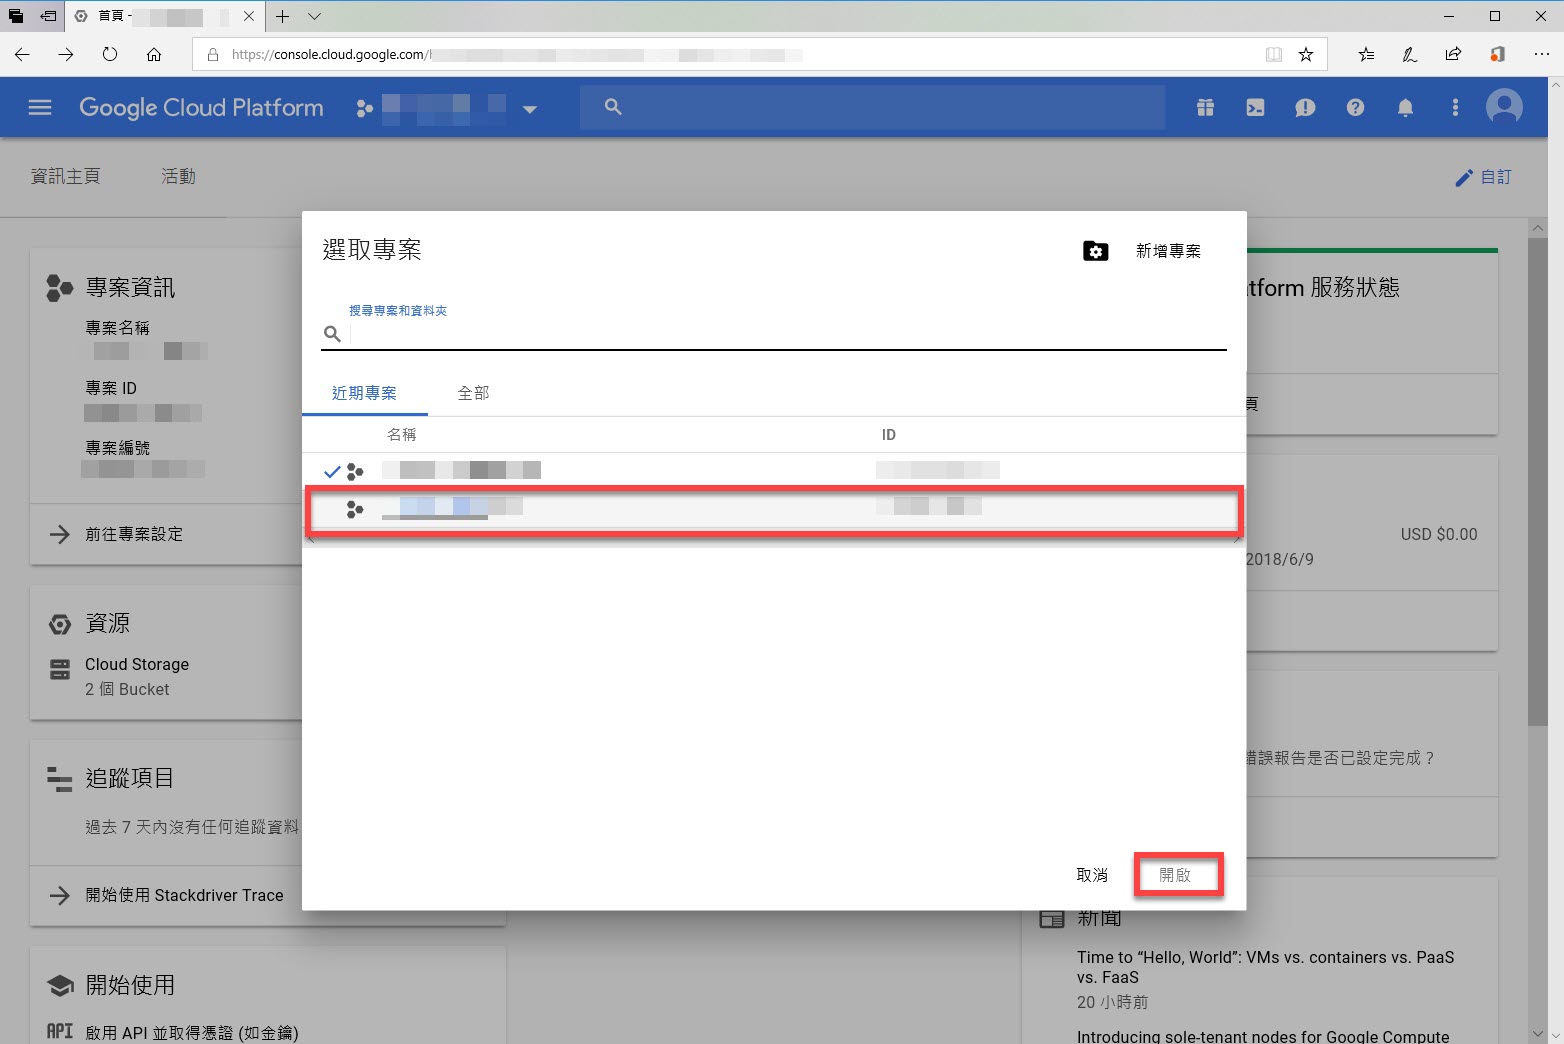Screen dimensions: 1564x1044
Task: Open the favorites hub icon
Action: point(1366,55)
